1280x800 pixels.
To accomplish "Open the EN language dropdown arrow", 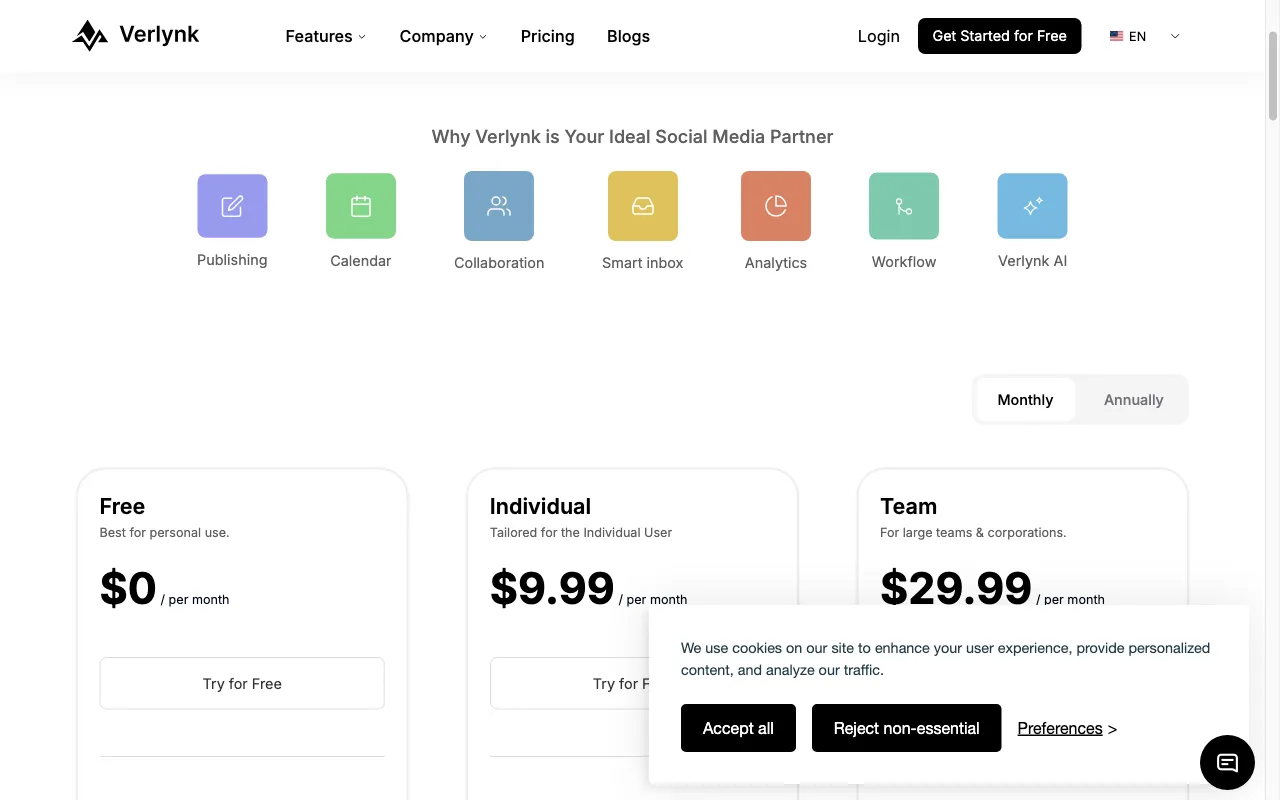I will click(1175, 36).
